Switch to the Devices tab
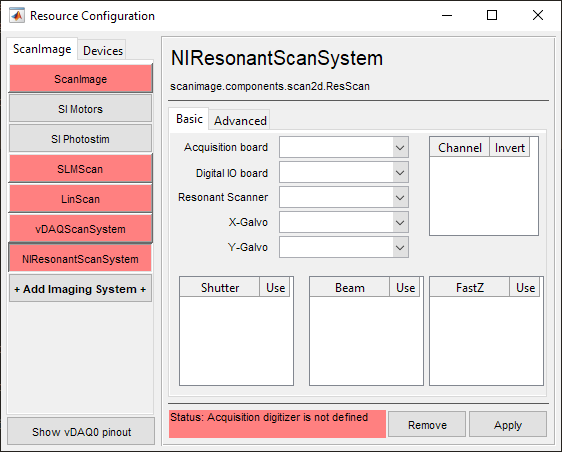Image resolution: width=562 pixels, height=452 pixels. pos(103,51)
